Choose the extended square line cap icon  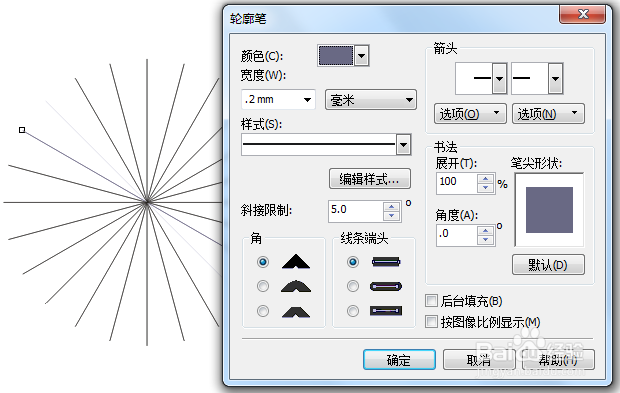(x=386, y=311)
